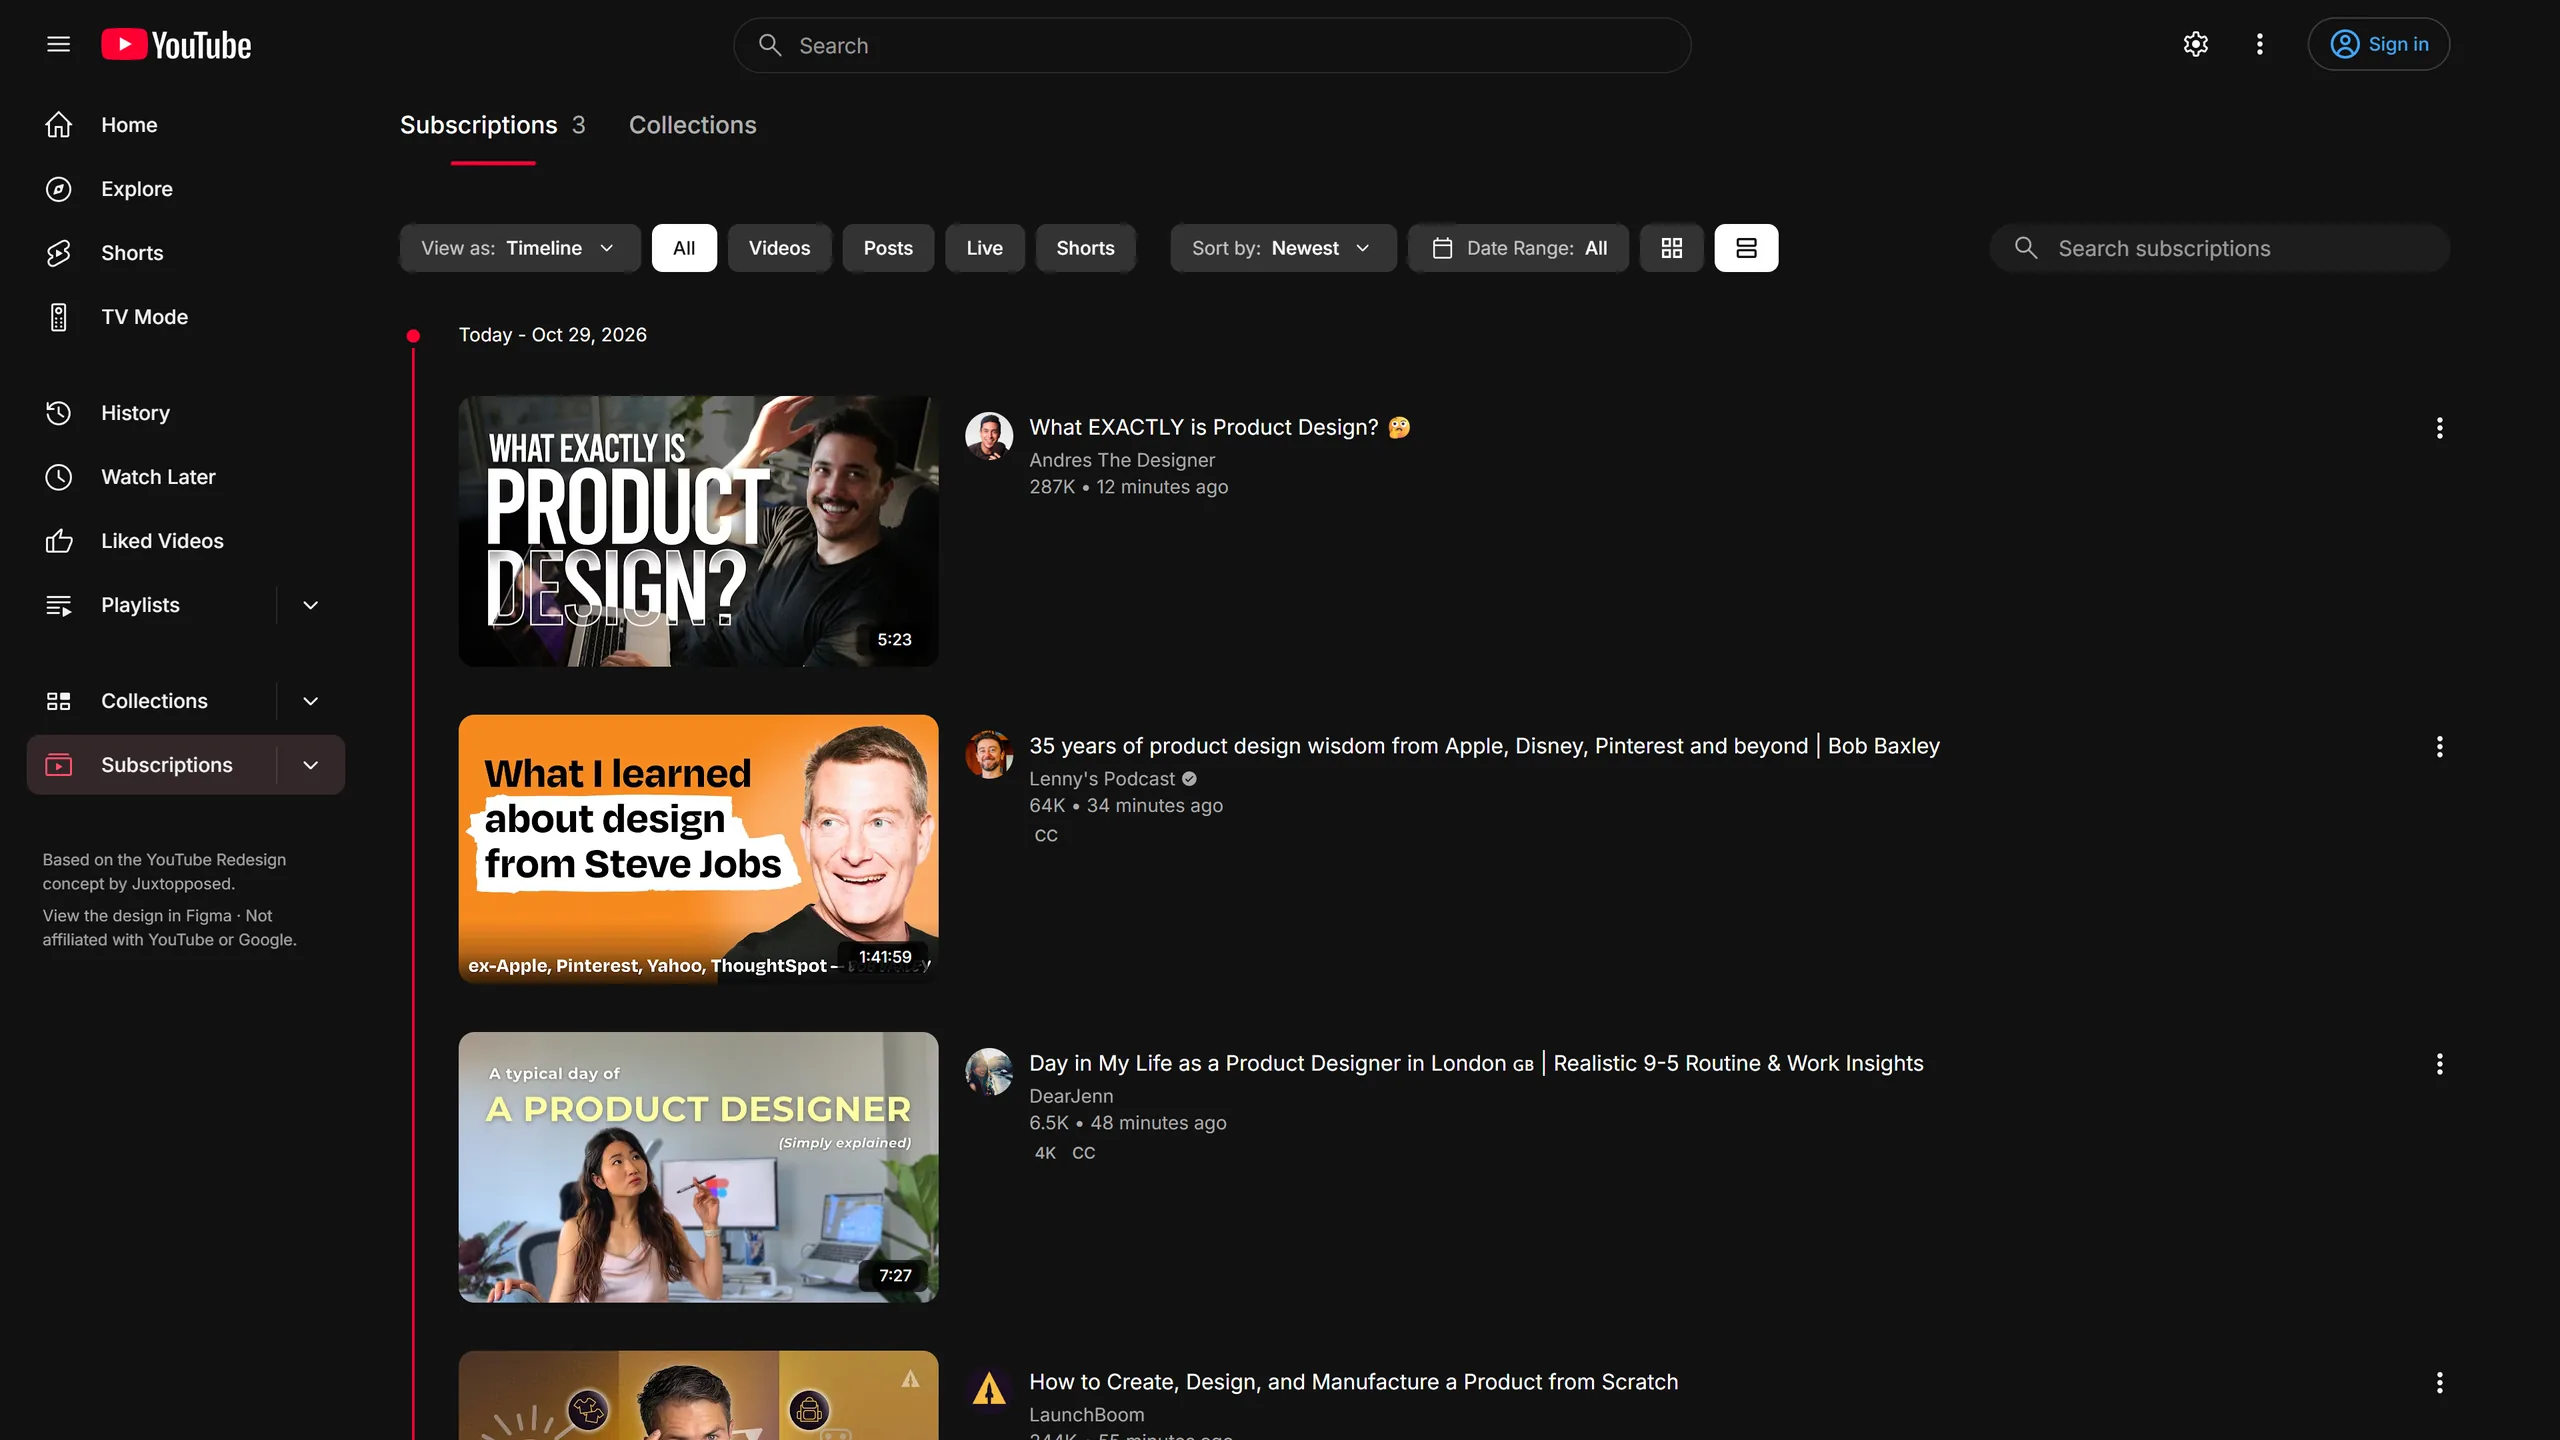The height and width of the screenshot is (1440, 2560).
Task: Select the Subscriptions tab
Action: [x=492, y=126]
